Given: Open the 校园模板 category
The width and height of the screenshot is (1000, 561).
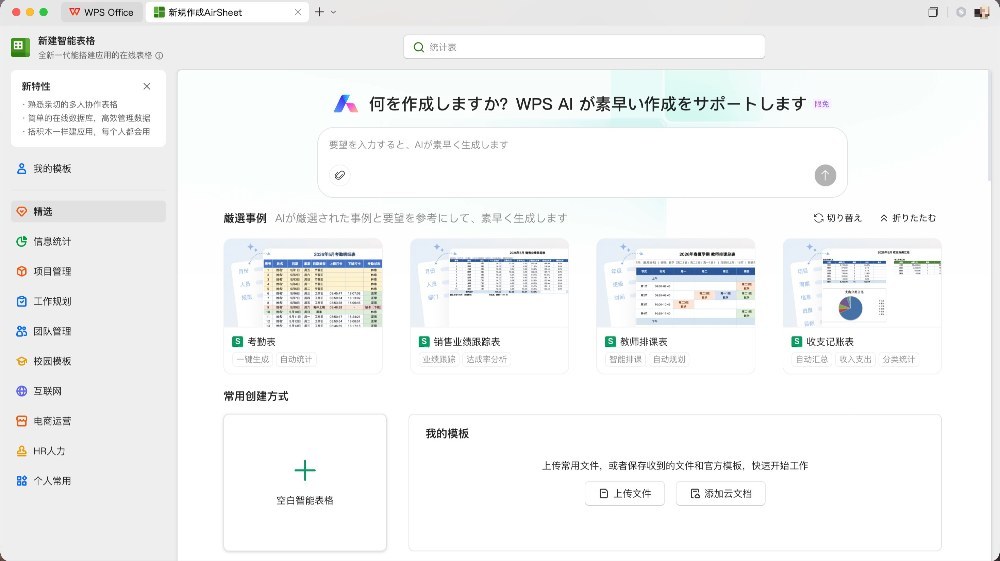Looking at the screenshot, I should click(88, 361).
